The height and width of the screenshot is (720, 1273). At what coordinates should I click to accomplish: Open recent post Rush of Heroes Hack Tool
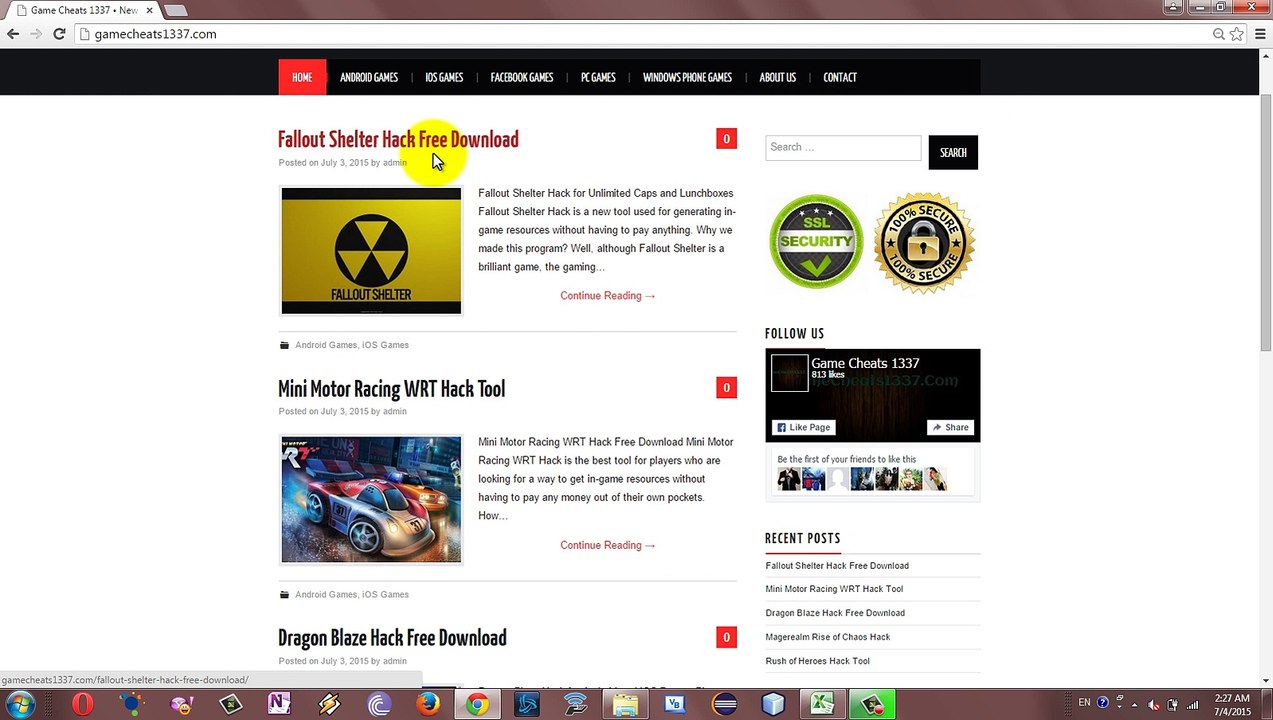[817, 661]
